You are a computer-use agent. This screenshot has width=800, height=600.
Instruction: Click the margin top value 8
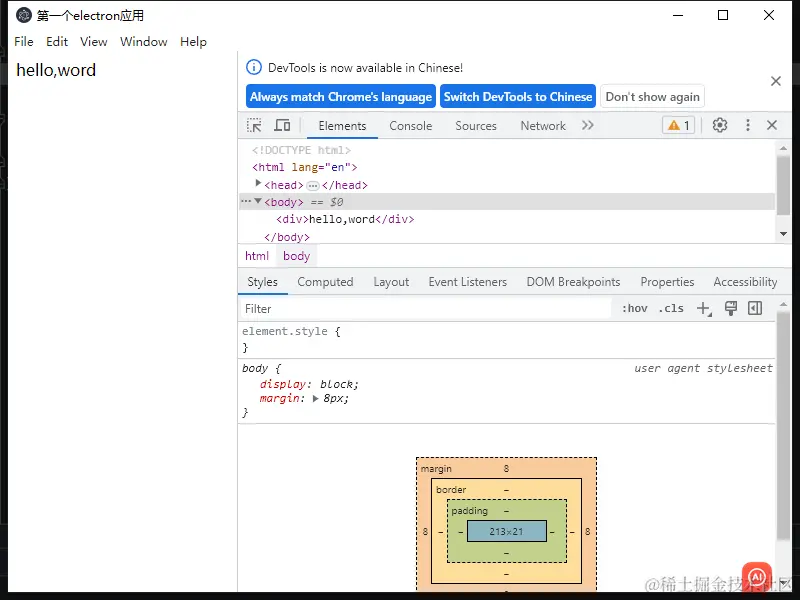click(506, 468)
